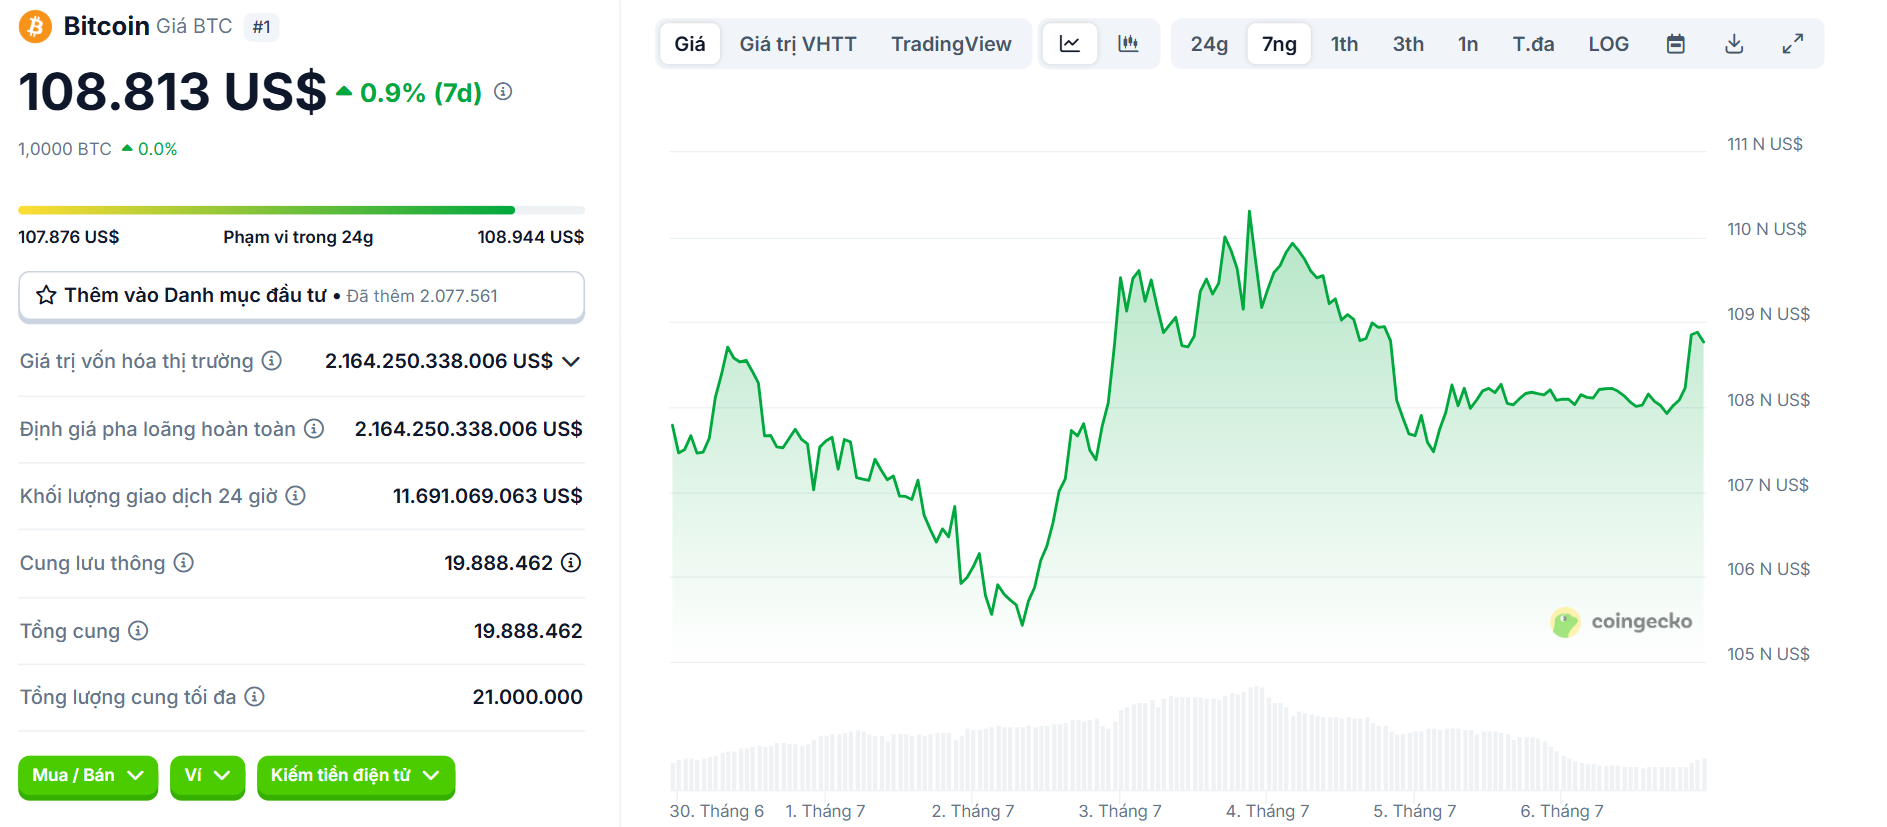Viewport: 1887px width, 827px height.
Task: Download chart data icon
Action: click(x=1735, y=44)
